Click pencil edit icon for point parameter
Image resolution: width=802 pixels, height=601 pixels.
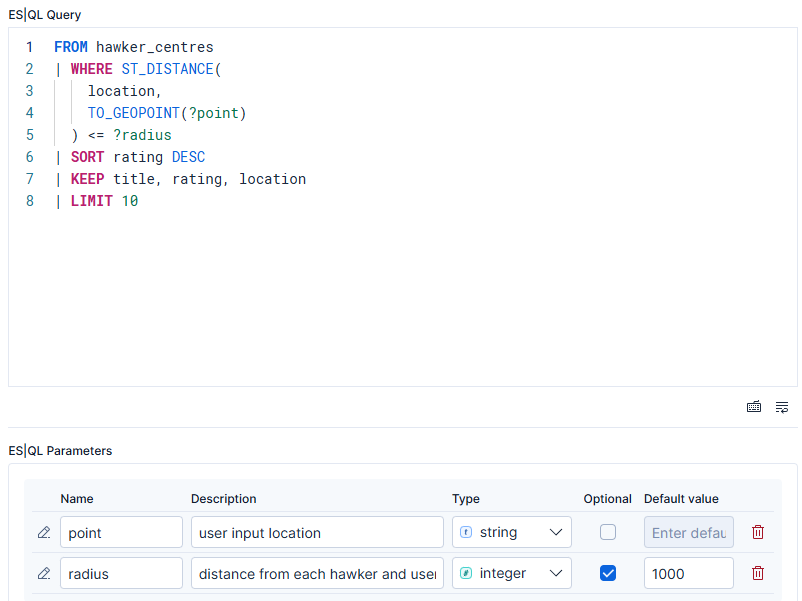44,532
